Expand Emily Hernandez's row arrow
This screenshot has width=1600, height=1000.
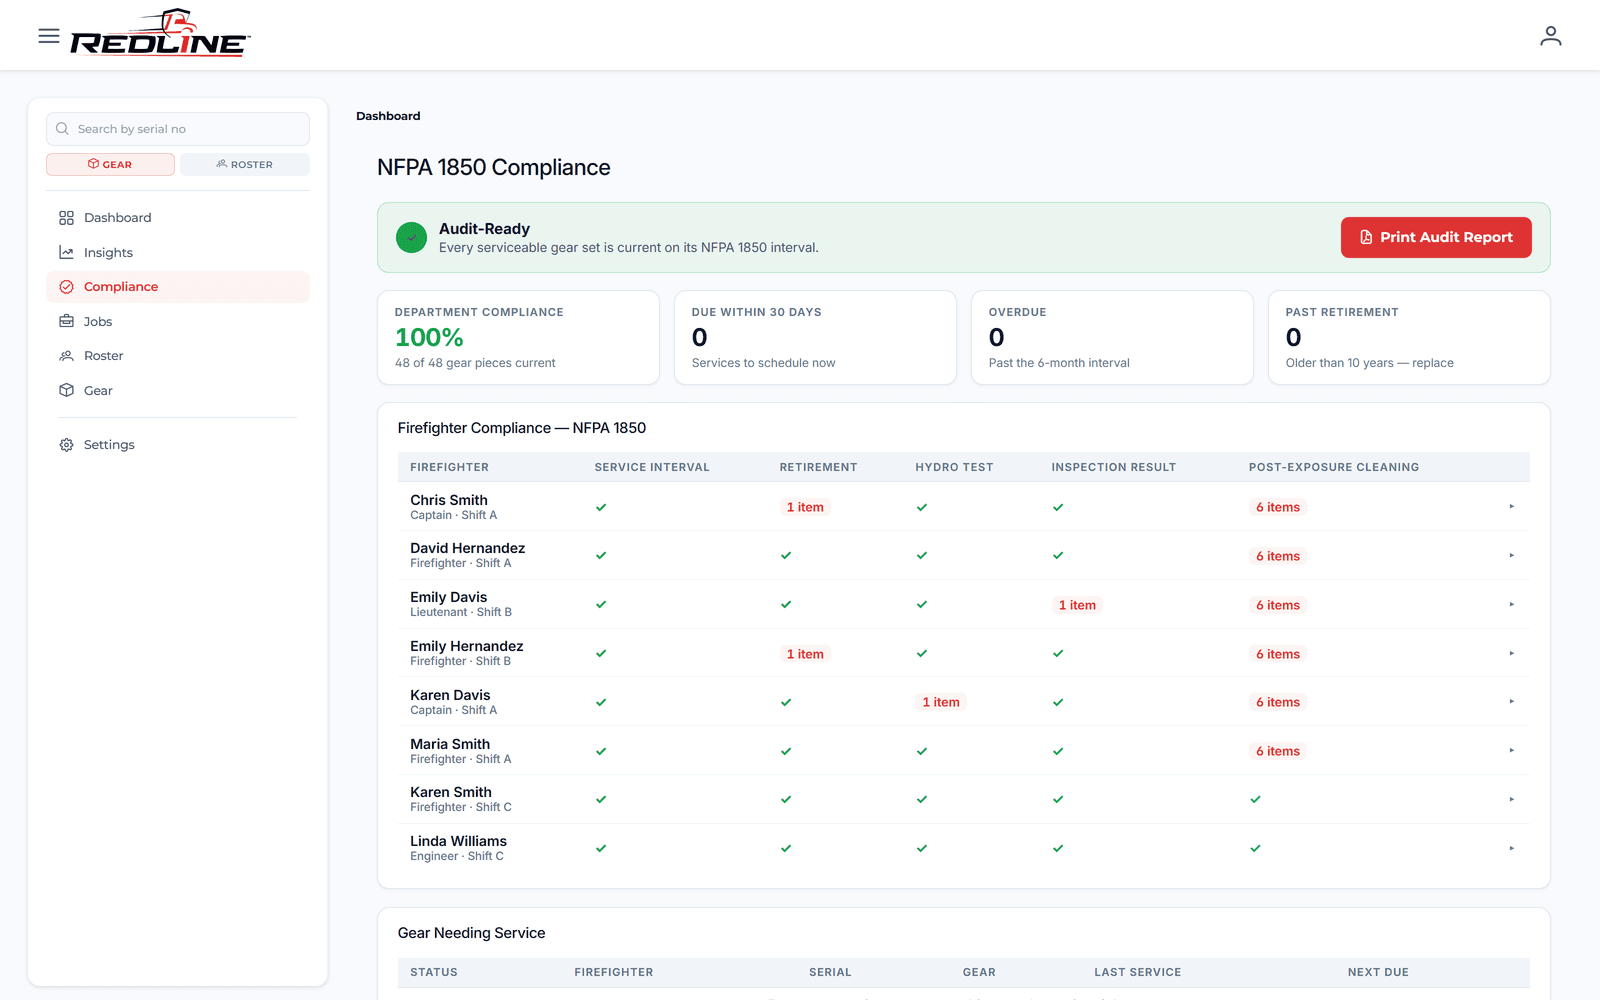(1511, 653)
